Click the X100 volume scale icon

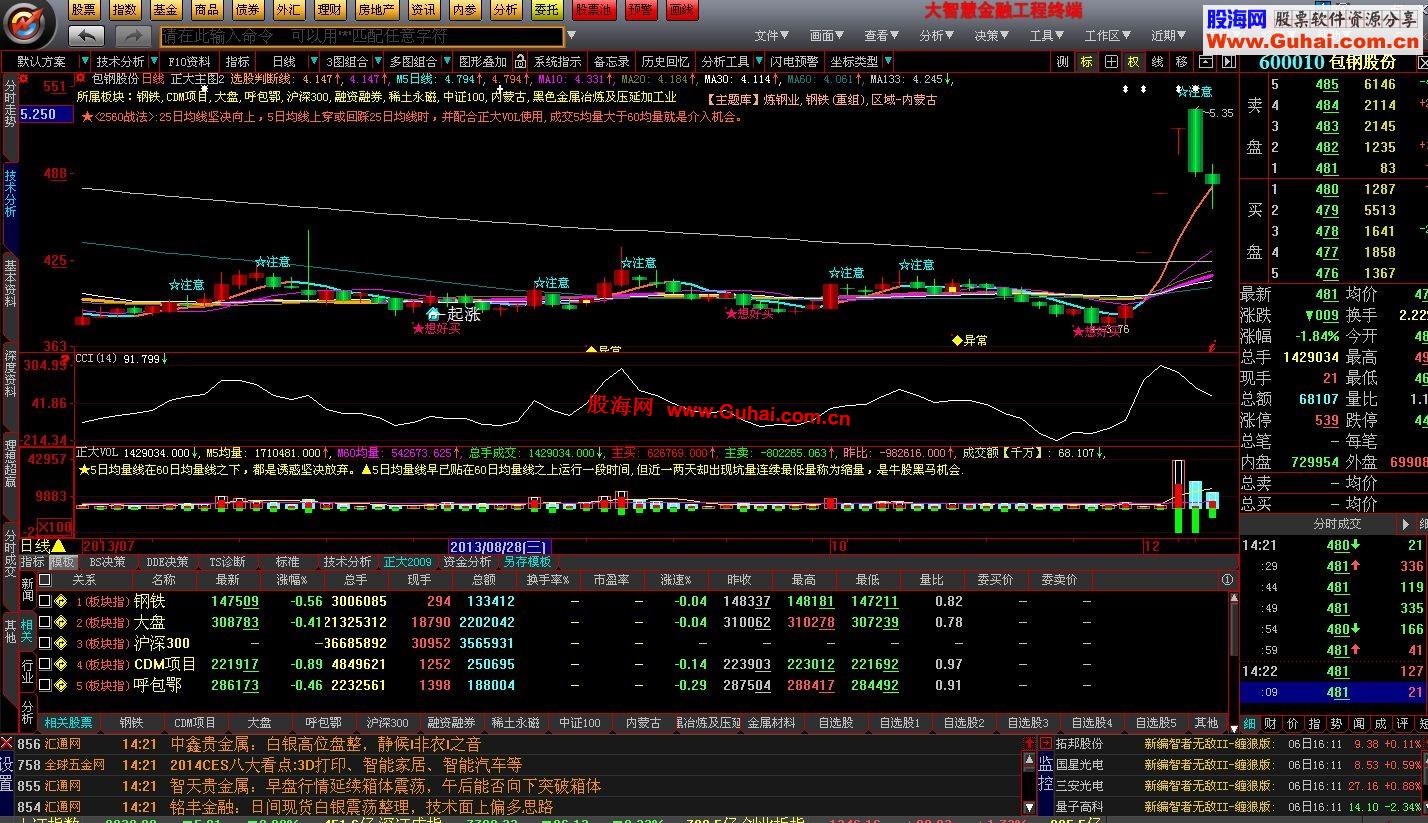[x=55, y=527]
